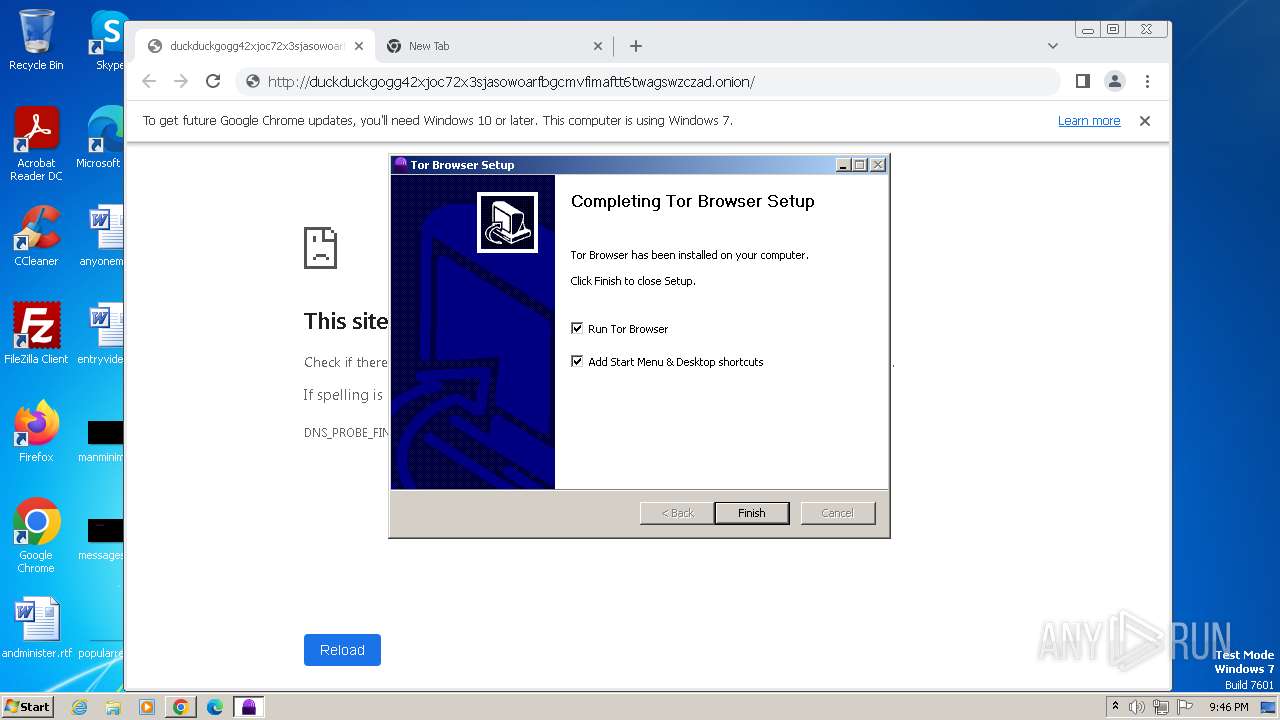Tick off the Run Tor Browser checkbox
1280x720 pixels.
577,328
